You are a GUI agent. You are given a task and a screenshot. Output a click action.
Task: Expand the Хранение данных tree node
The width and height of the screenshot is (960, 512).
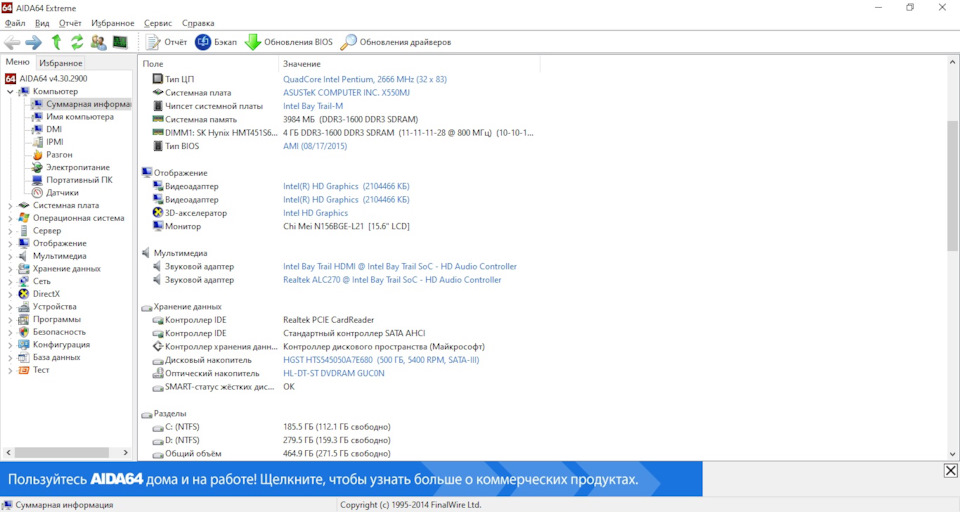10,269
